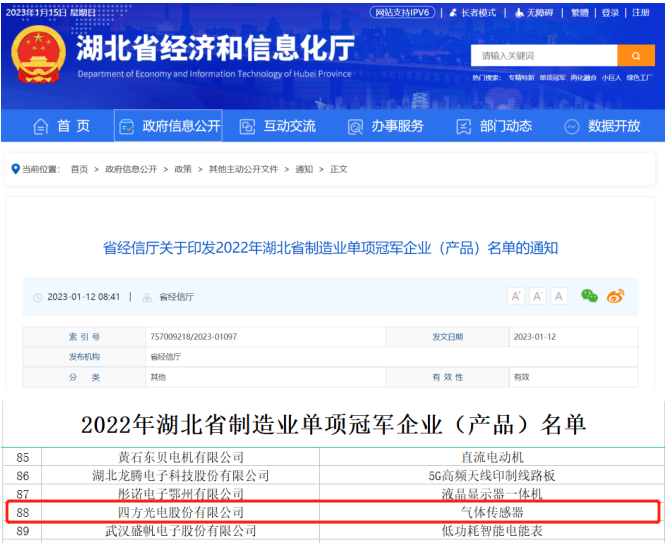Click the orange search magnifier button
This screenshot has height=545, width=668.
tap(635, 55)
